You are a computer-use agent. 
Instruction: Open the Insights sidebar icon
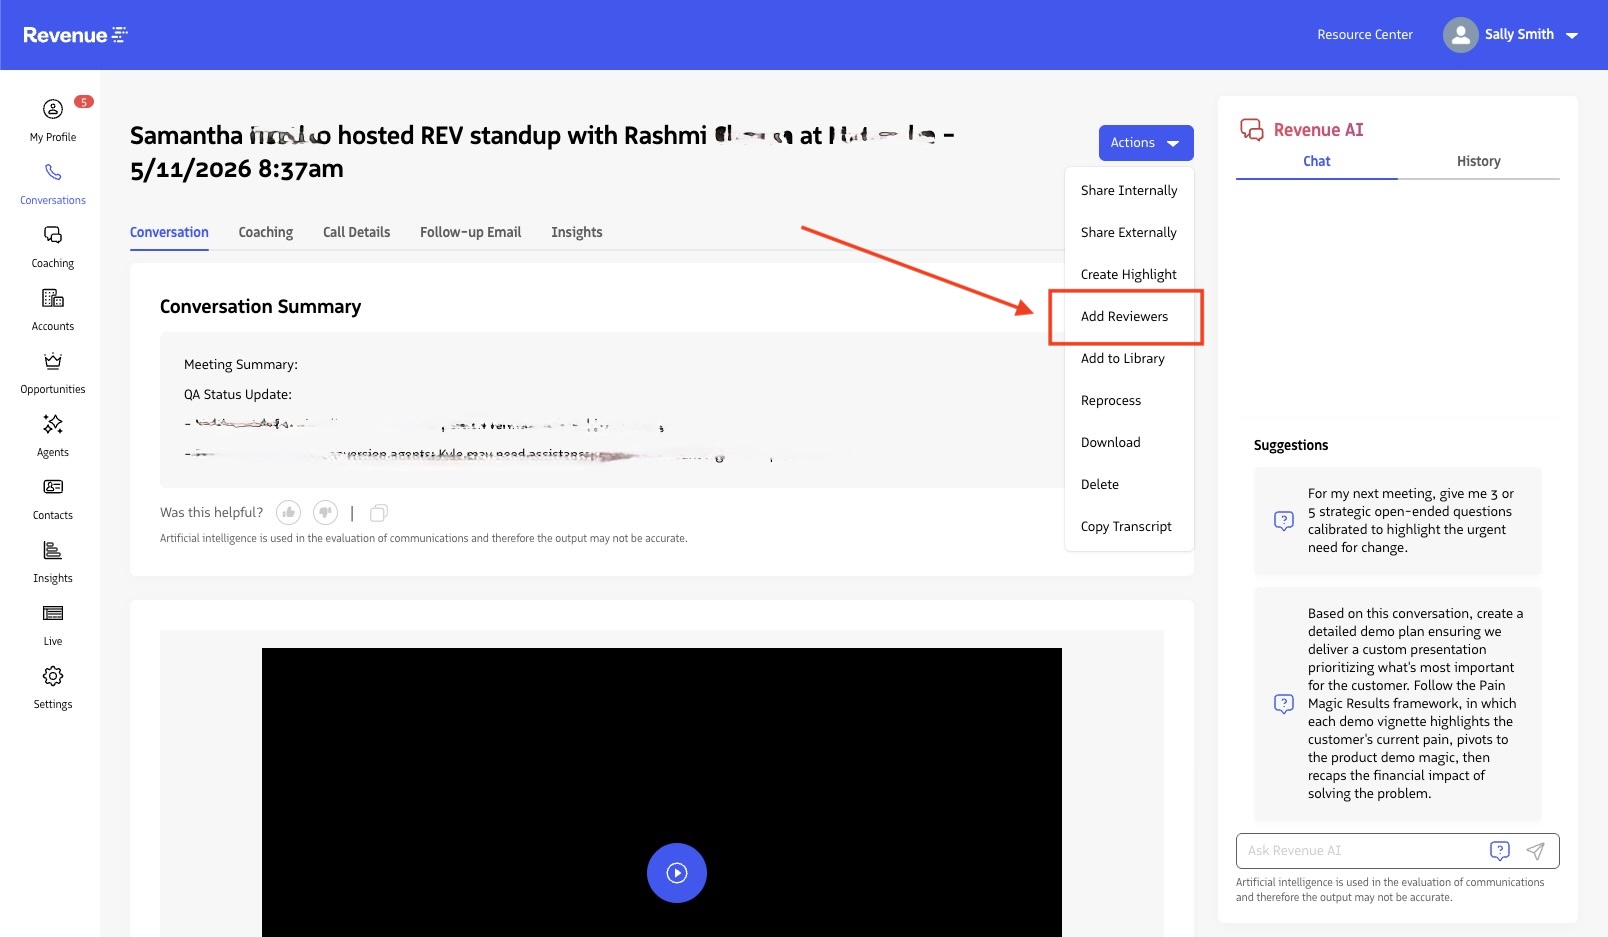(x=53, y=550)
